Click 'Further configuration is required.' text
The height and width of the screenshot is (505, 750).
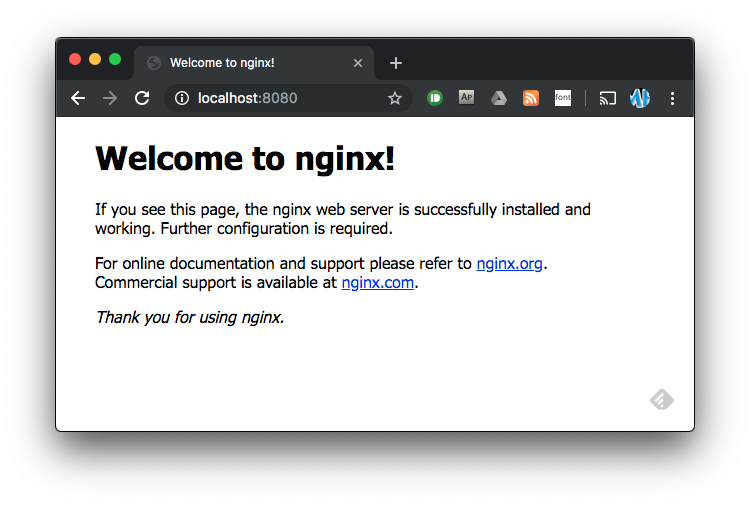pos(276,229)
